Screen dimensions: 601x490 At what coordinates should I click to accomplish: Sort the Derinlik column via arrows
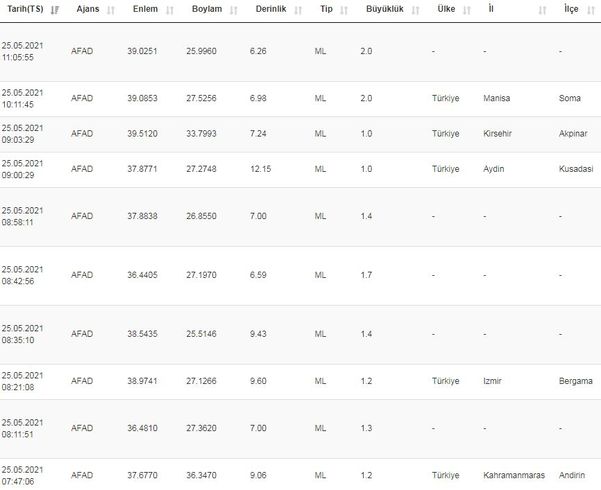(292, 10)
